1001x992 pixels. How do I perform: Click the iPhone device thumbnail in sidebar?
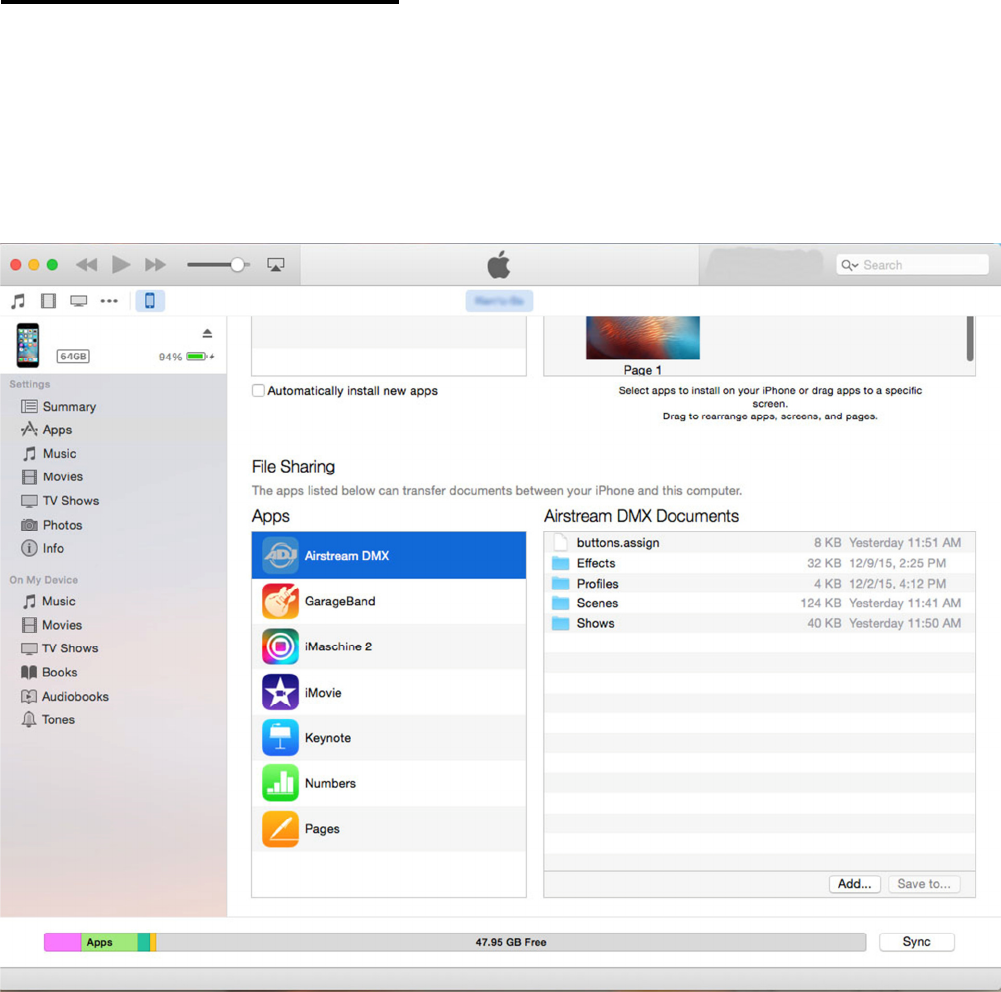click(x=27, y=345)
